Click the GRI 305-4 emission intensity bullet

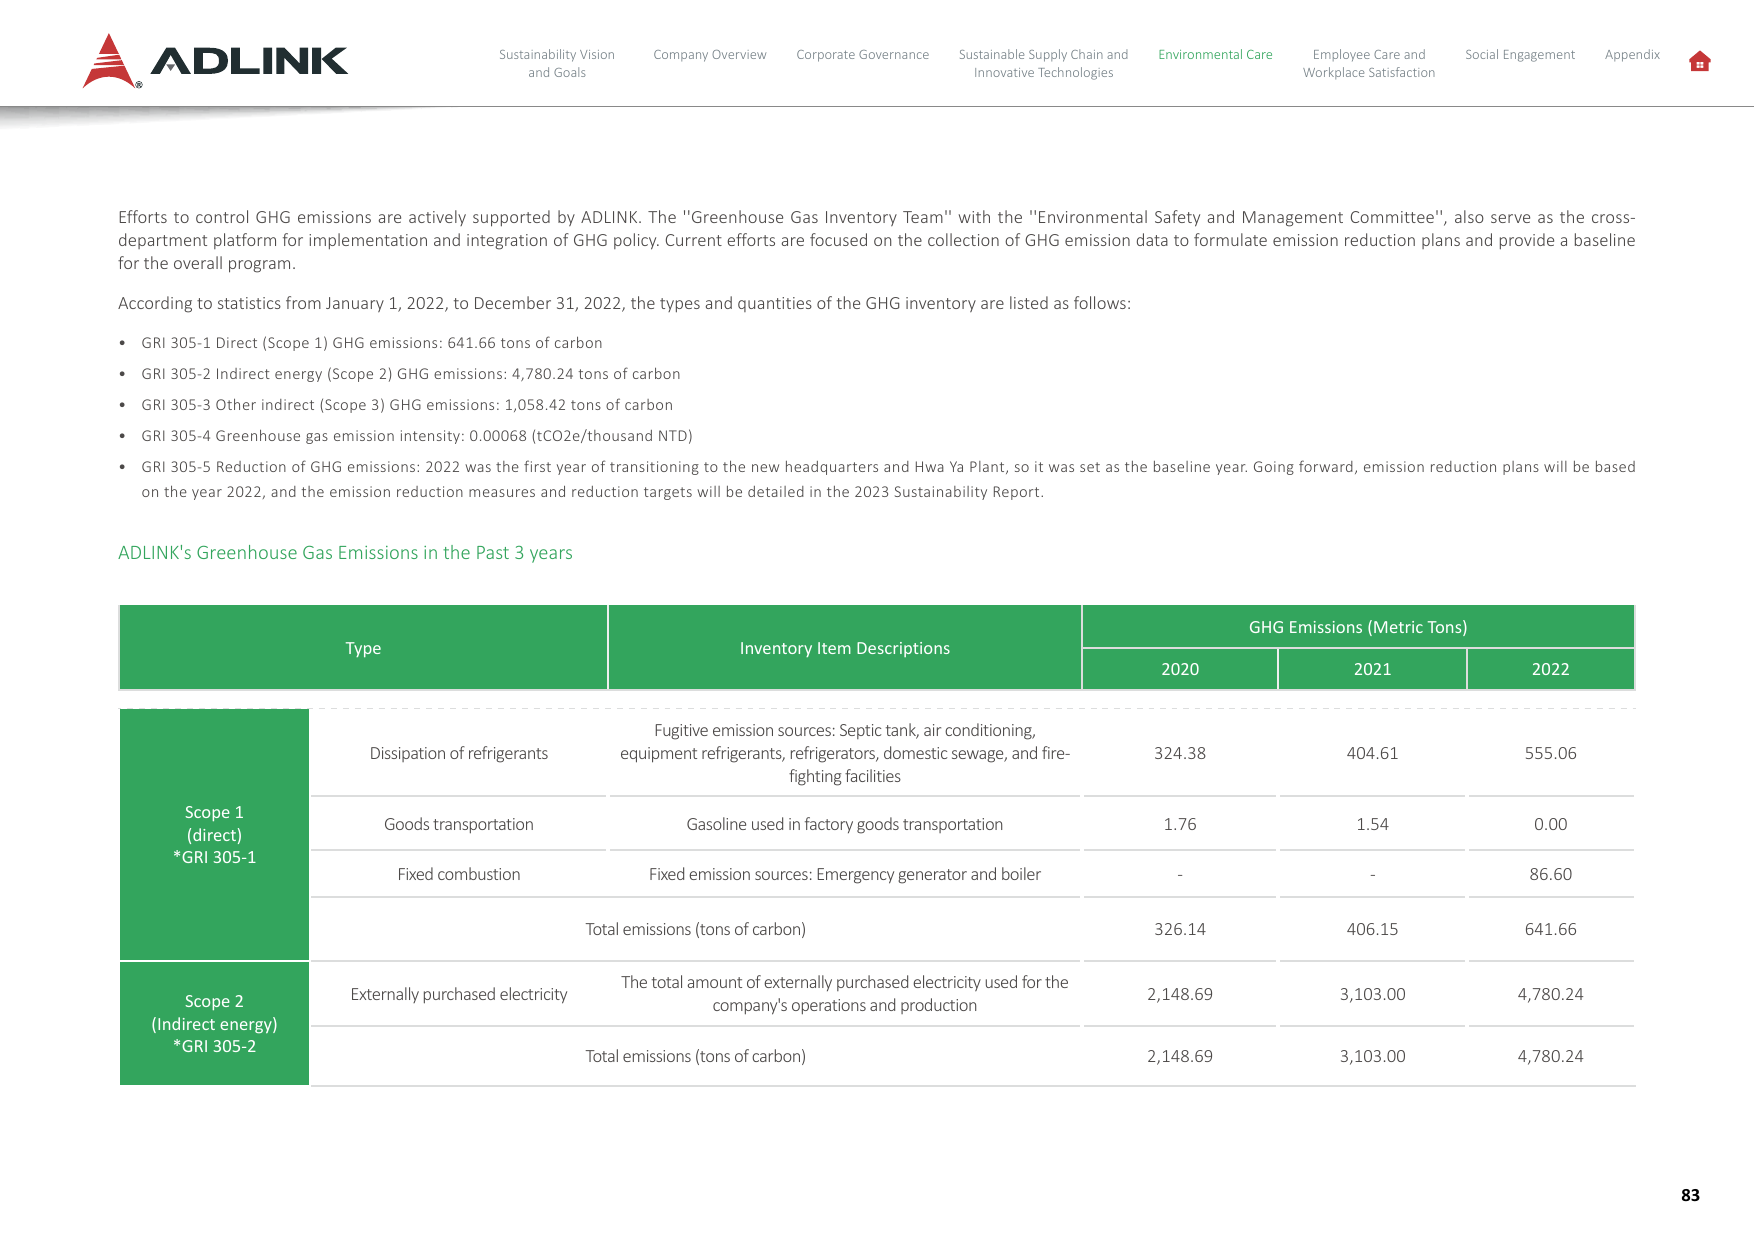(x=417, y=436)
